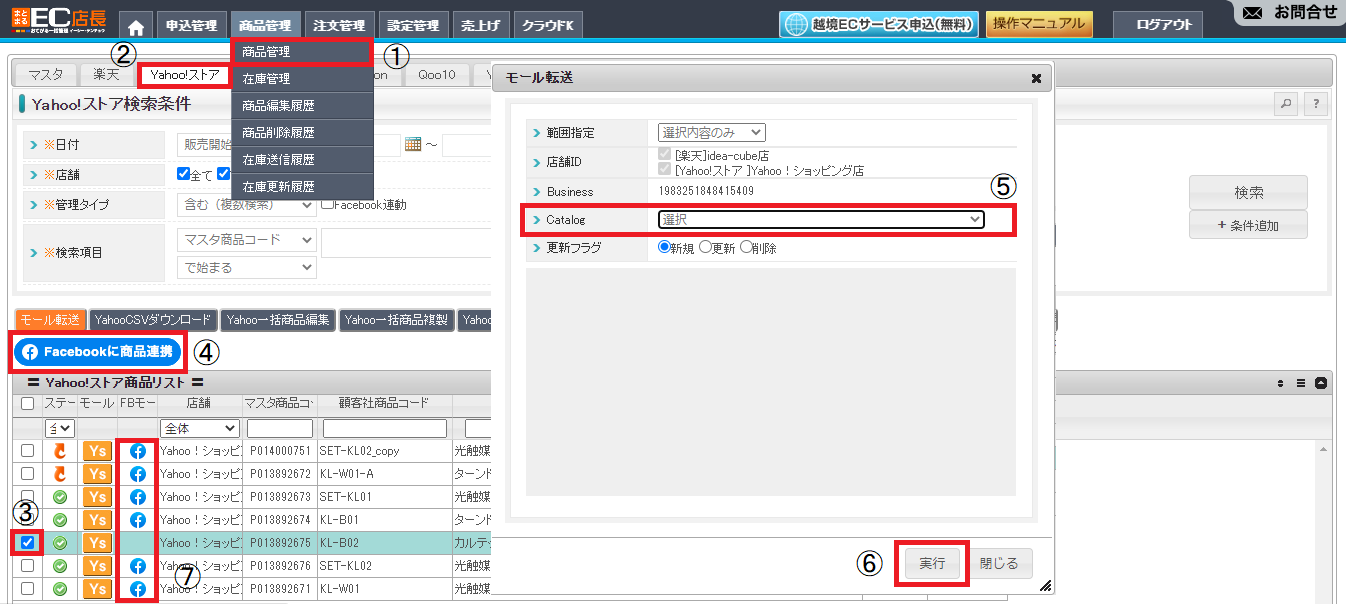Check the row checkbox for KL-W01-A

tap(28, 474)
